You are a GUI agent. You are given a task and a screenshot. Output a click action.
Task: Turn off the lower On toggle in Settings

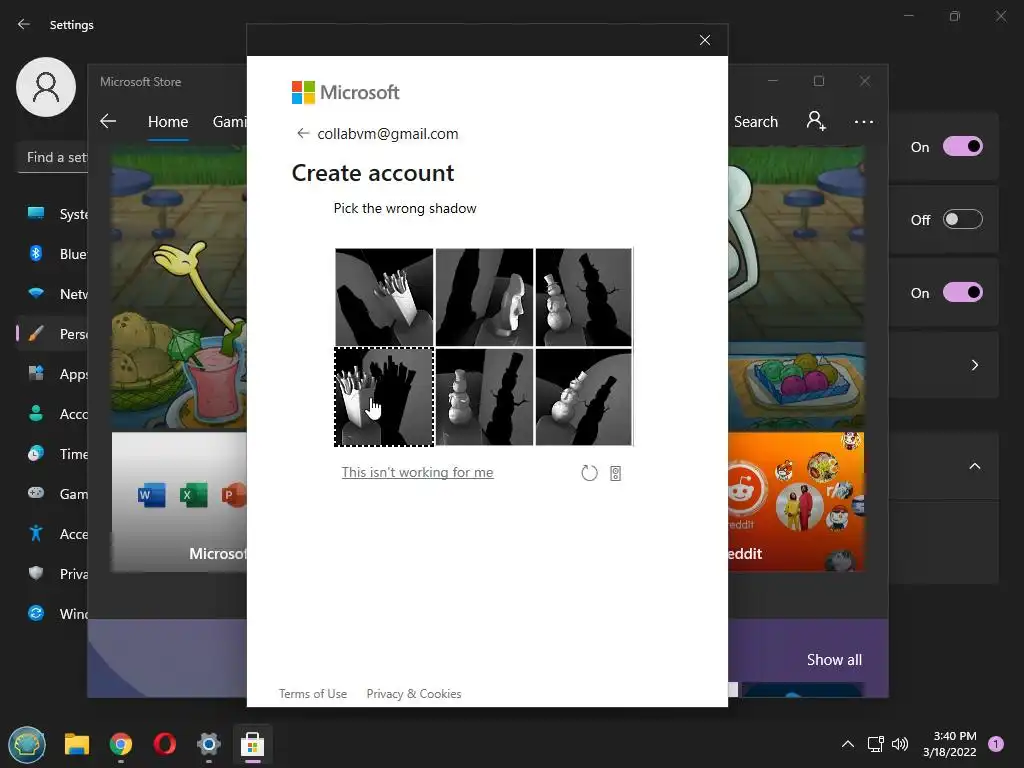(963, 293)
